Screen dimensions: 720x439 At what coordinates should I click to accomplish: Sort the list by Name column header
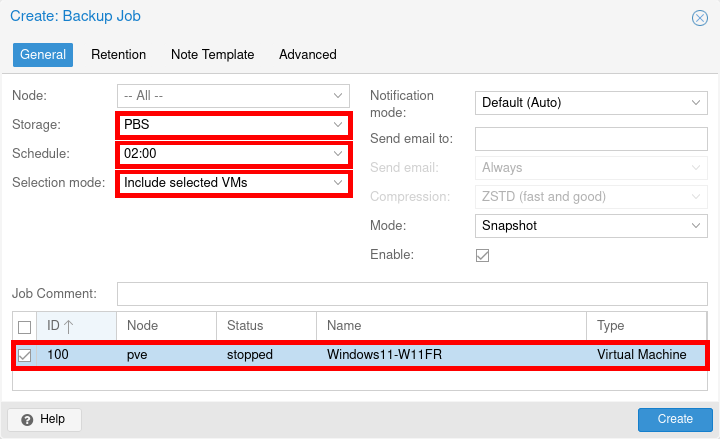coord(450,326)
